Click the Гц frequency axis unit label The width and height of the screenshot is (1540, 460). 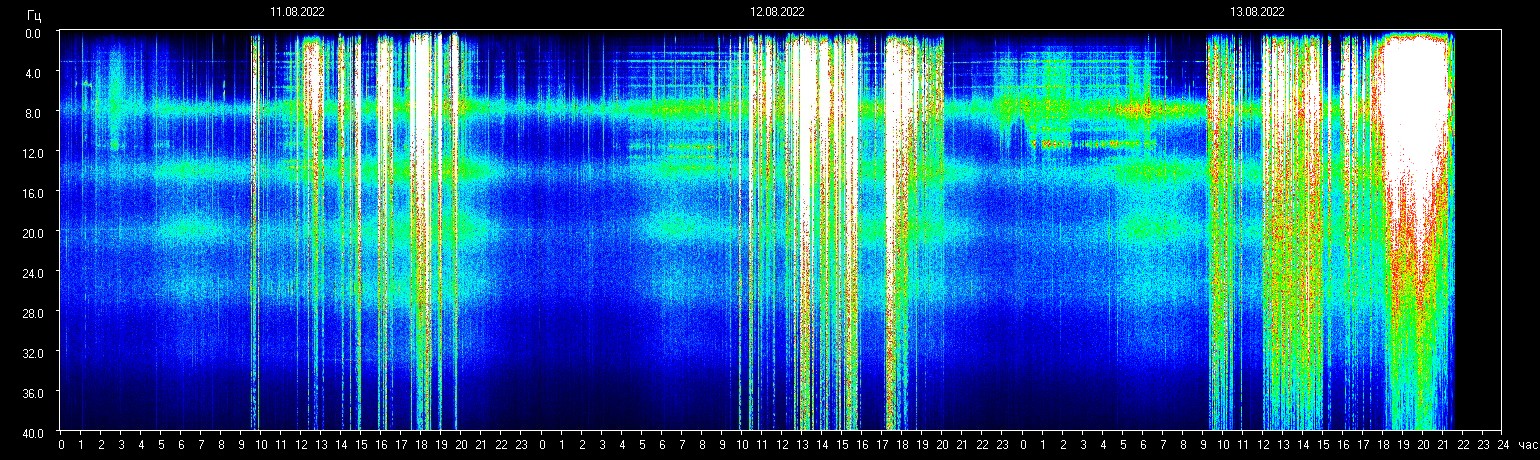tap(34, 15)
